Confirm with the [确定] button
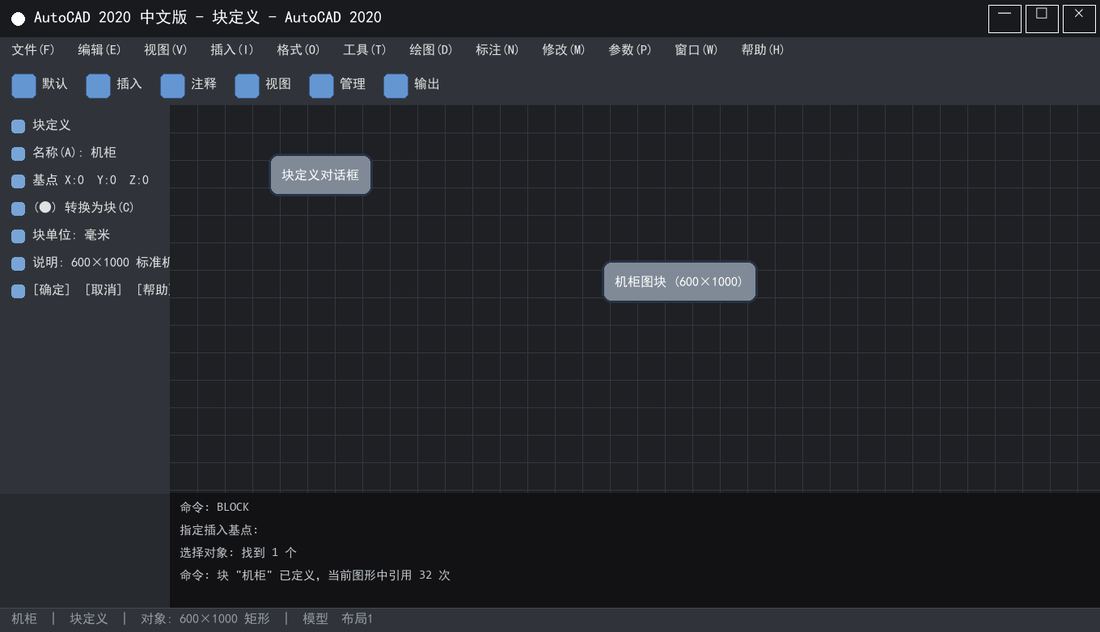The image size is (1100, 632). (x=51, y=290)
